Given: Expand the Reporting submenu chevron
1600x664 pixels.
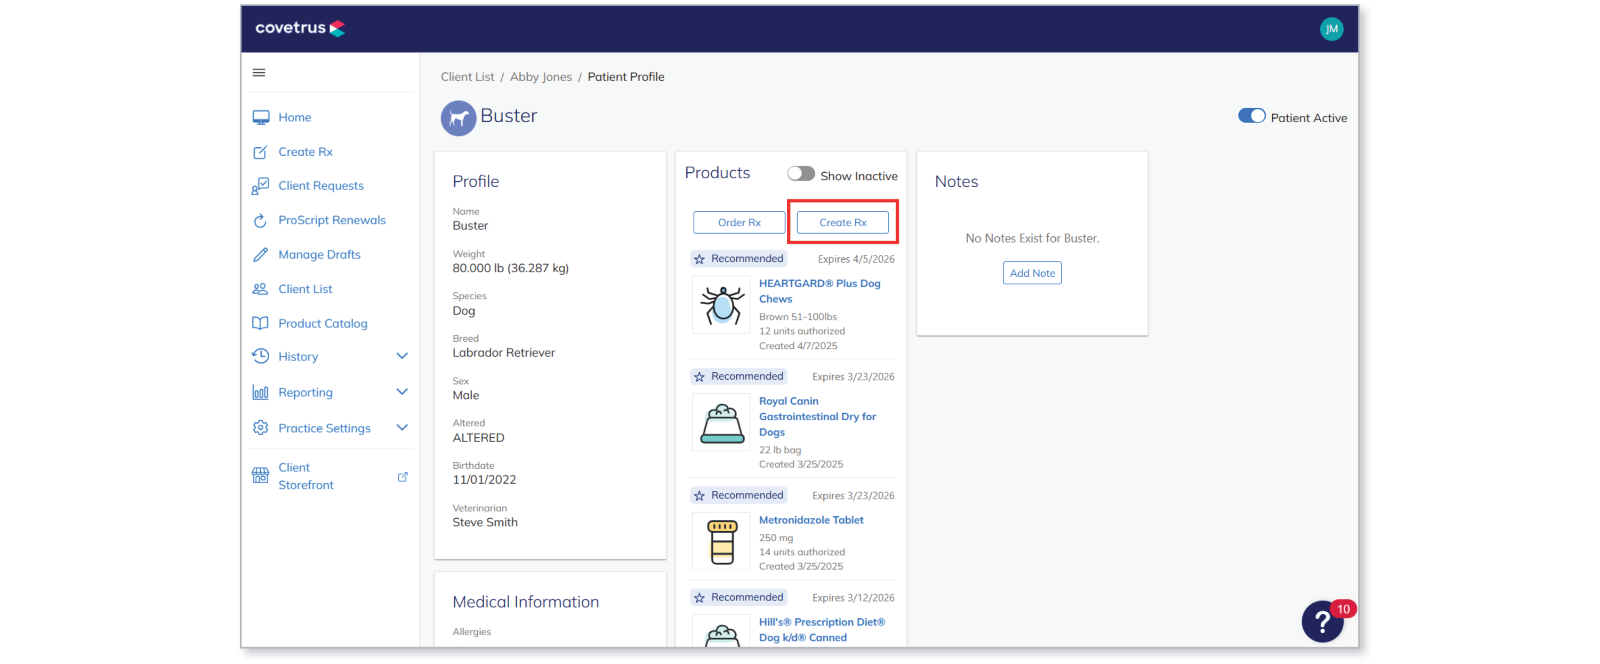Looking at the screenshot, I should (x=402, y=392).
